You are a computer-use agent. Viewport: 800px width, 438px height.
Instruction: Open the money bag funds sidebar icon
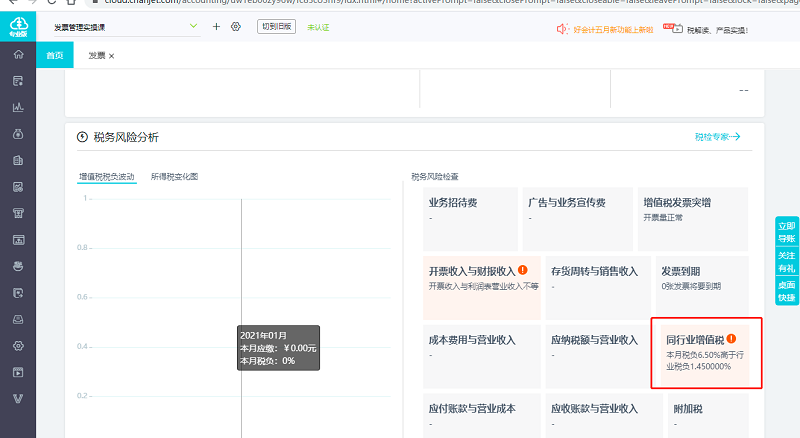pos(18,134)
